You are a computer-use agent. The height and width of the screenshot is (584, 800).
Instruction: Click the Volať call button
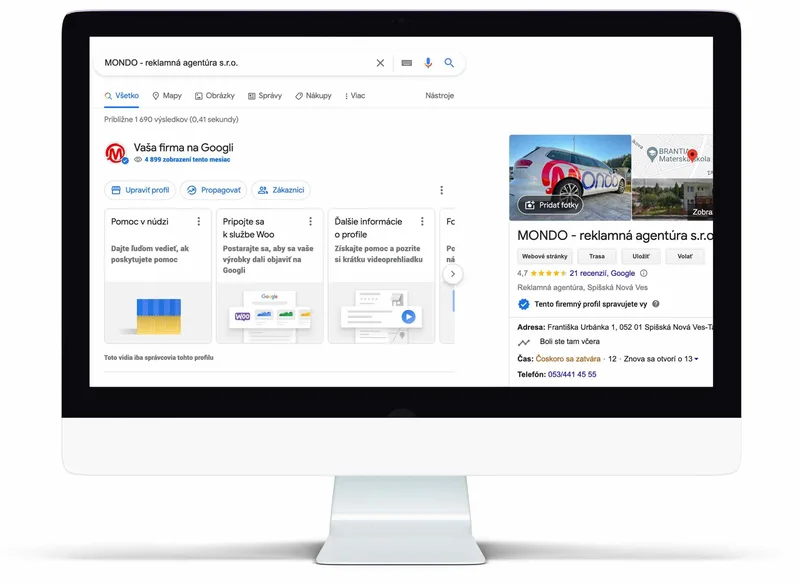(685, 257)
